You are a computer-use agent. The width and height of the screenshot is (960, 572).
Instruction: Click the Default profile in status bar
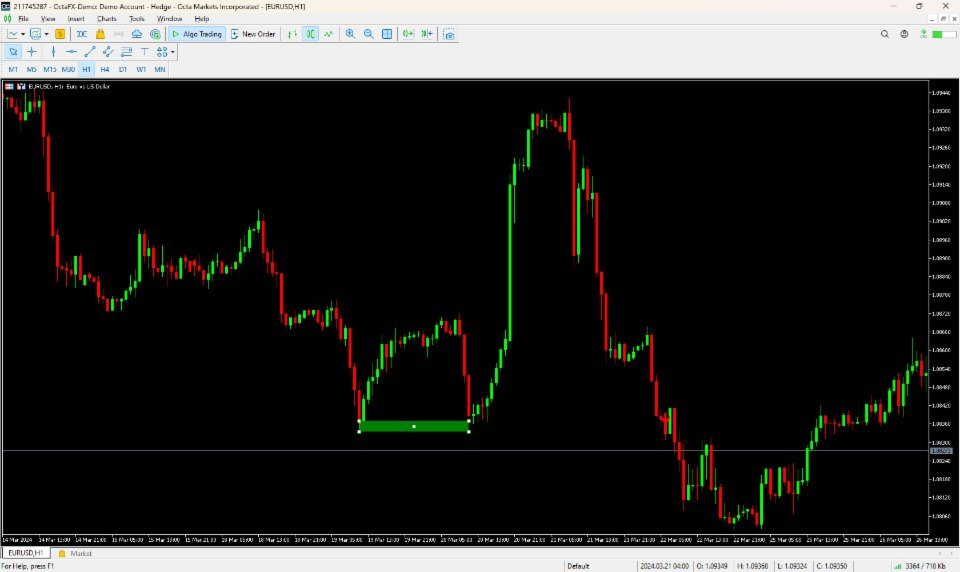click(578, 566)
